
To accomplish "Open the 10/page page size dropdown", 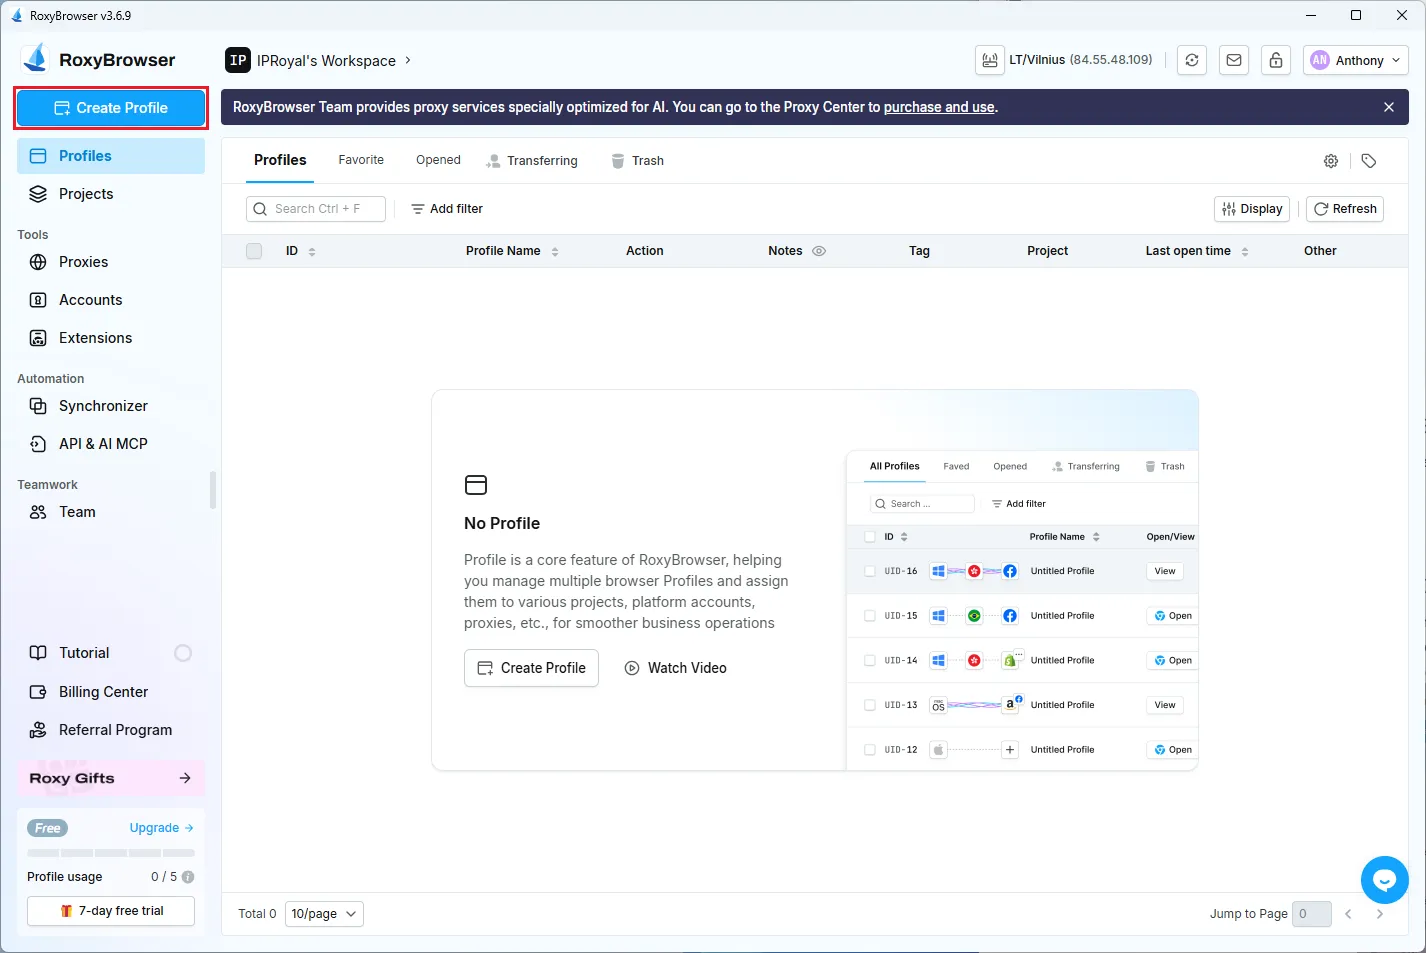I will point(323,913).
